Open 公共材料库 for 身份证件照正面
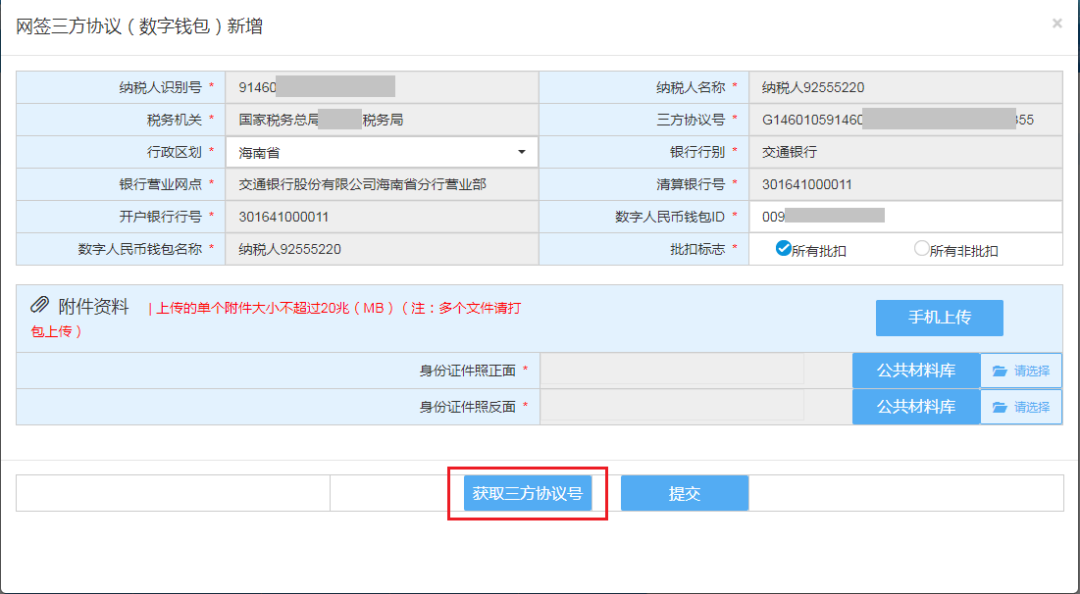 (916, 371)
